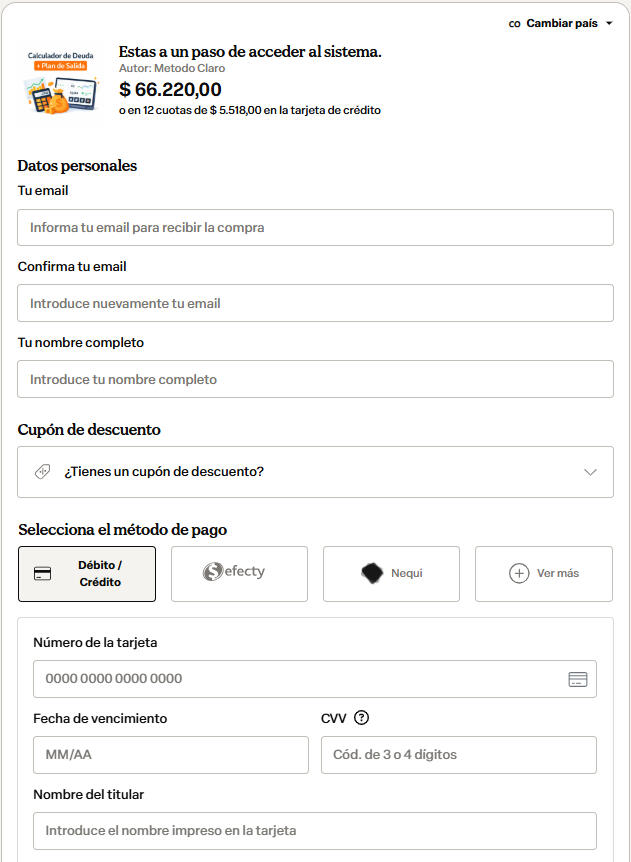Open the Cambiar país dropdown
Image resolution: width=631 pixels, height=862 pixels.
pyautogui.click(x=561, y=23)
